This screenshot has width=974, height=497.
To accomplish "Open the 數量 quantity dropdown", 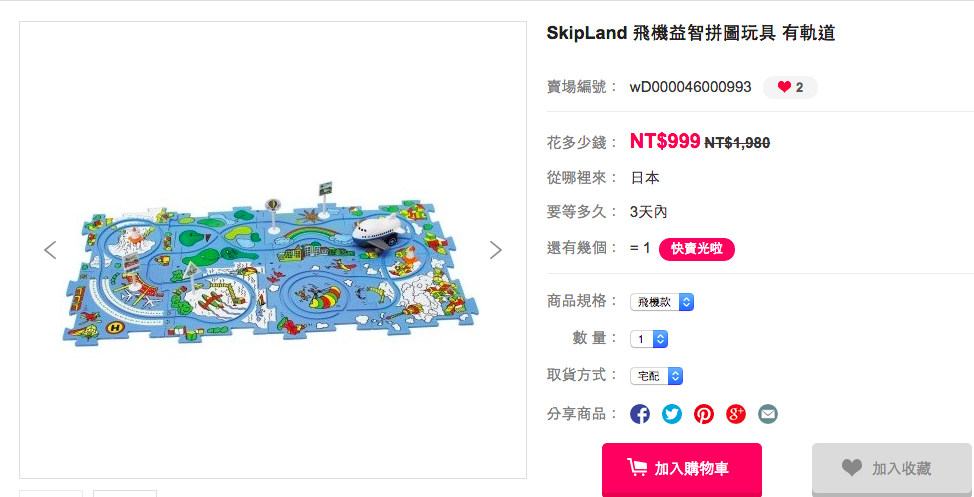I will (x=649, y=339).
